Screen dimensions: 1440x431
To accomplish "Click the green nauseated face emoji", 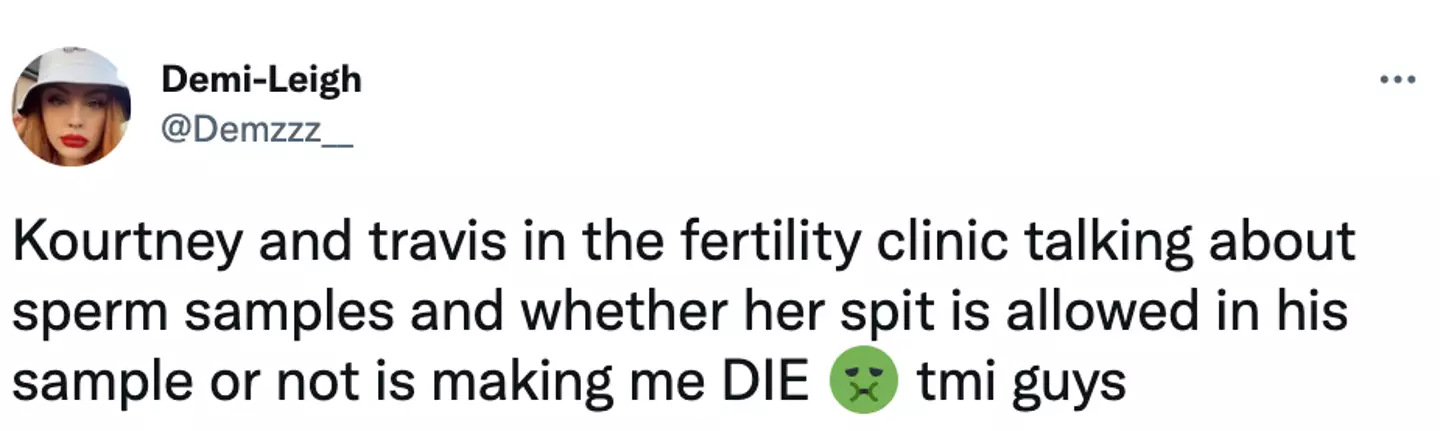I will [x=865, y=381].
